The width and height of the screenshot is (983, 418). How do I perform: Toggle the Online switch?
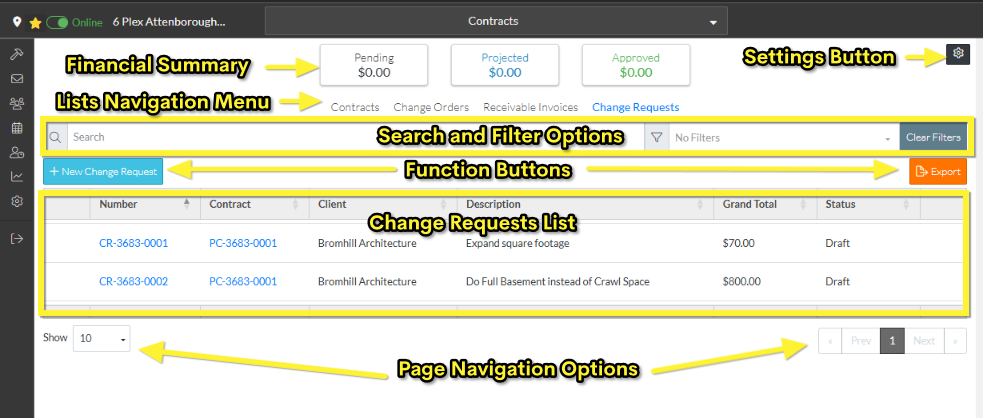point(57,23)
